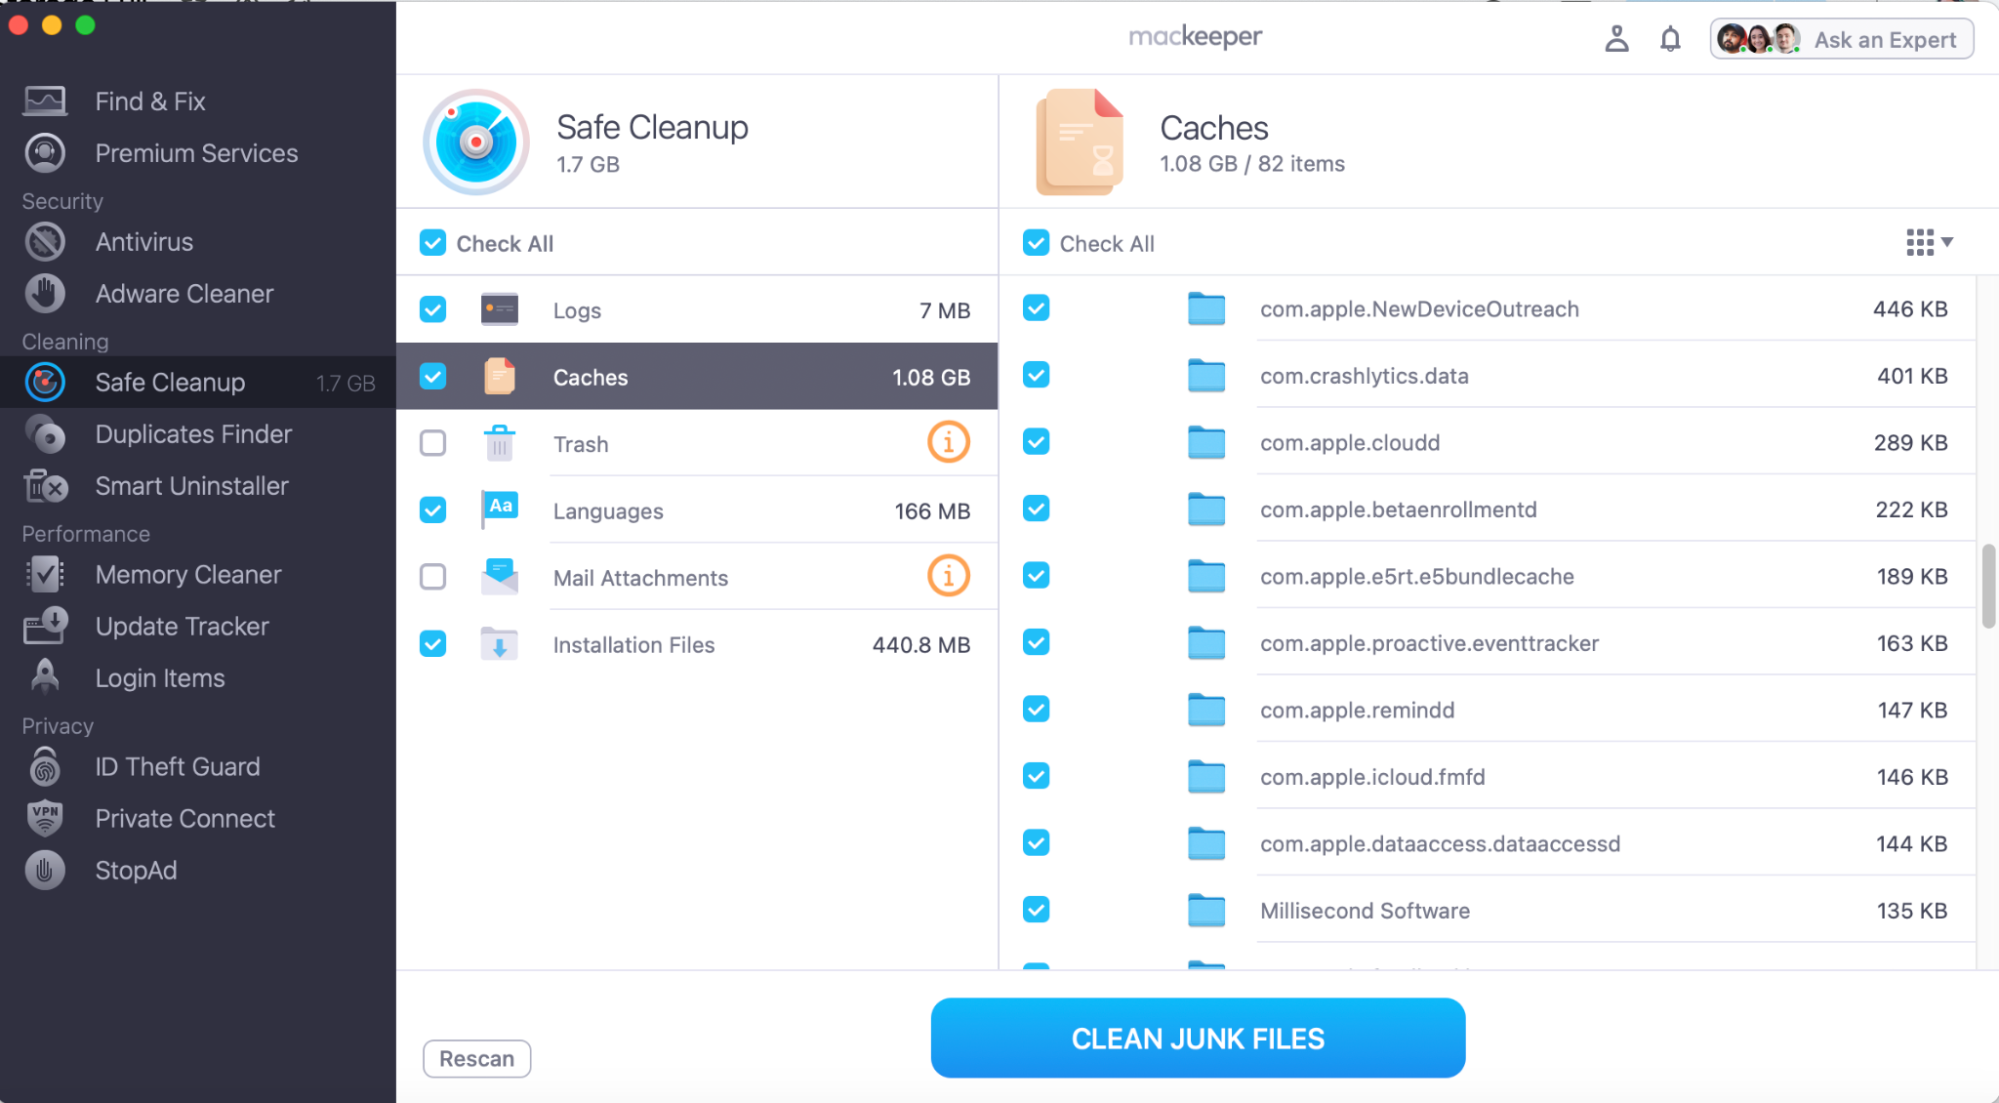Image resolution: width=1999 pixels, height=1103 pixels.
Task: Click the Trash bin category icon
Action: [499, 443]
